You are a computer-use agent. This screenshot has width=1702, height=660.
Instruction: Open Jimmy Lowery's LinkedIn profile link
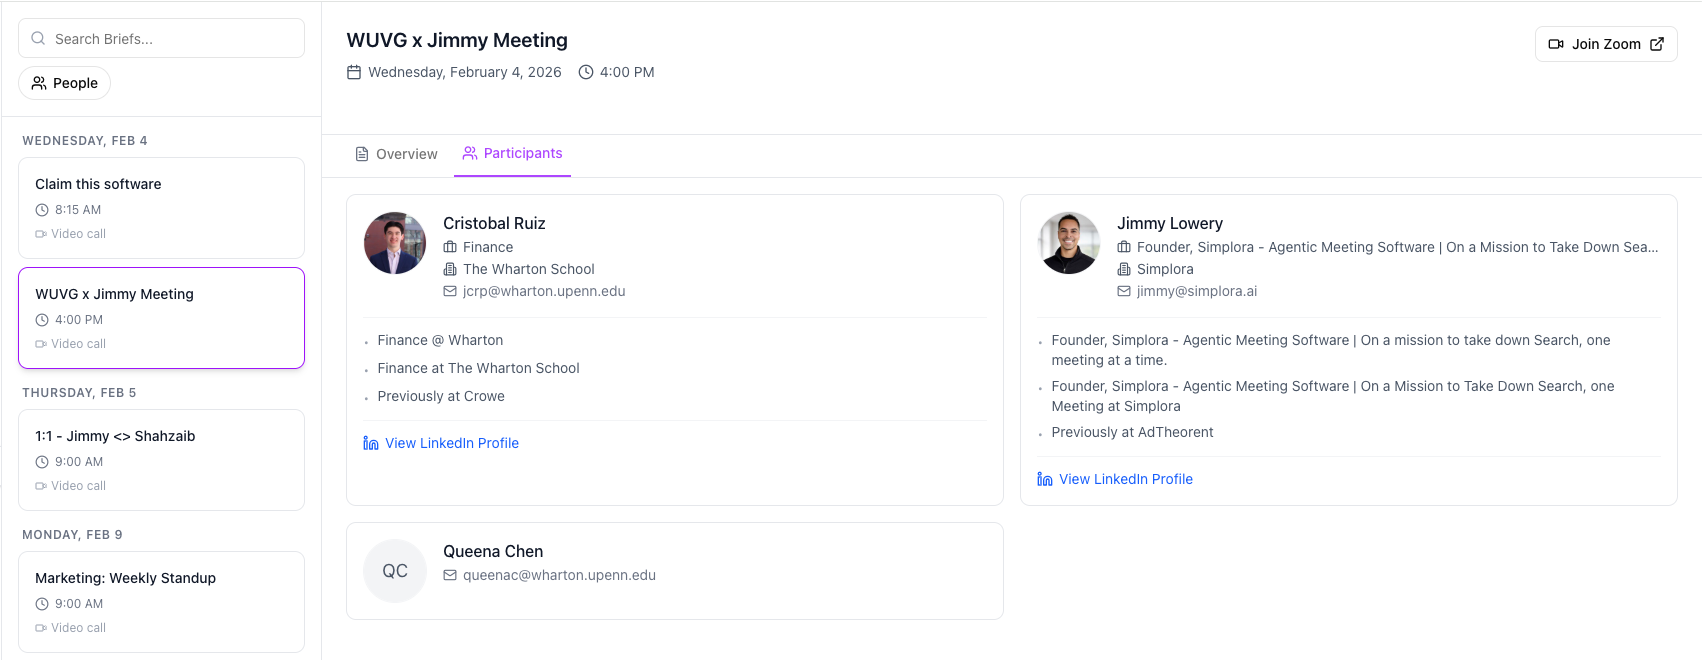pyautogui.click(x=1126, y=478)
